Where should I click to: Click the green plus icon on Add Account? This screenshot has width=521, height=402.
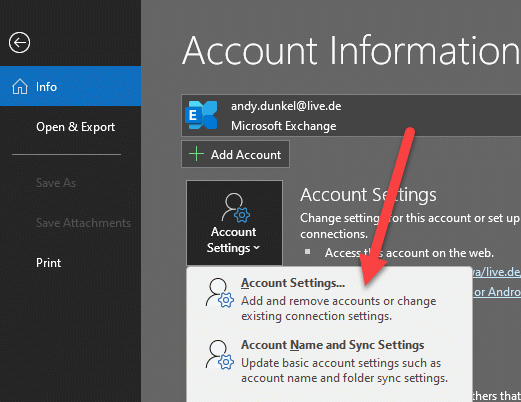tap(196, 154)
